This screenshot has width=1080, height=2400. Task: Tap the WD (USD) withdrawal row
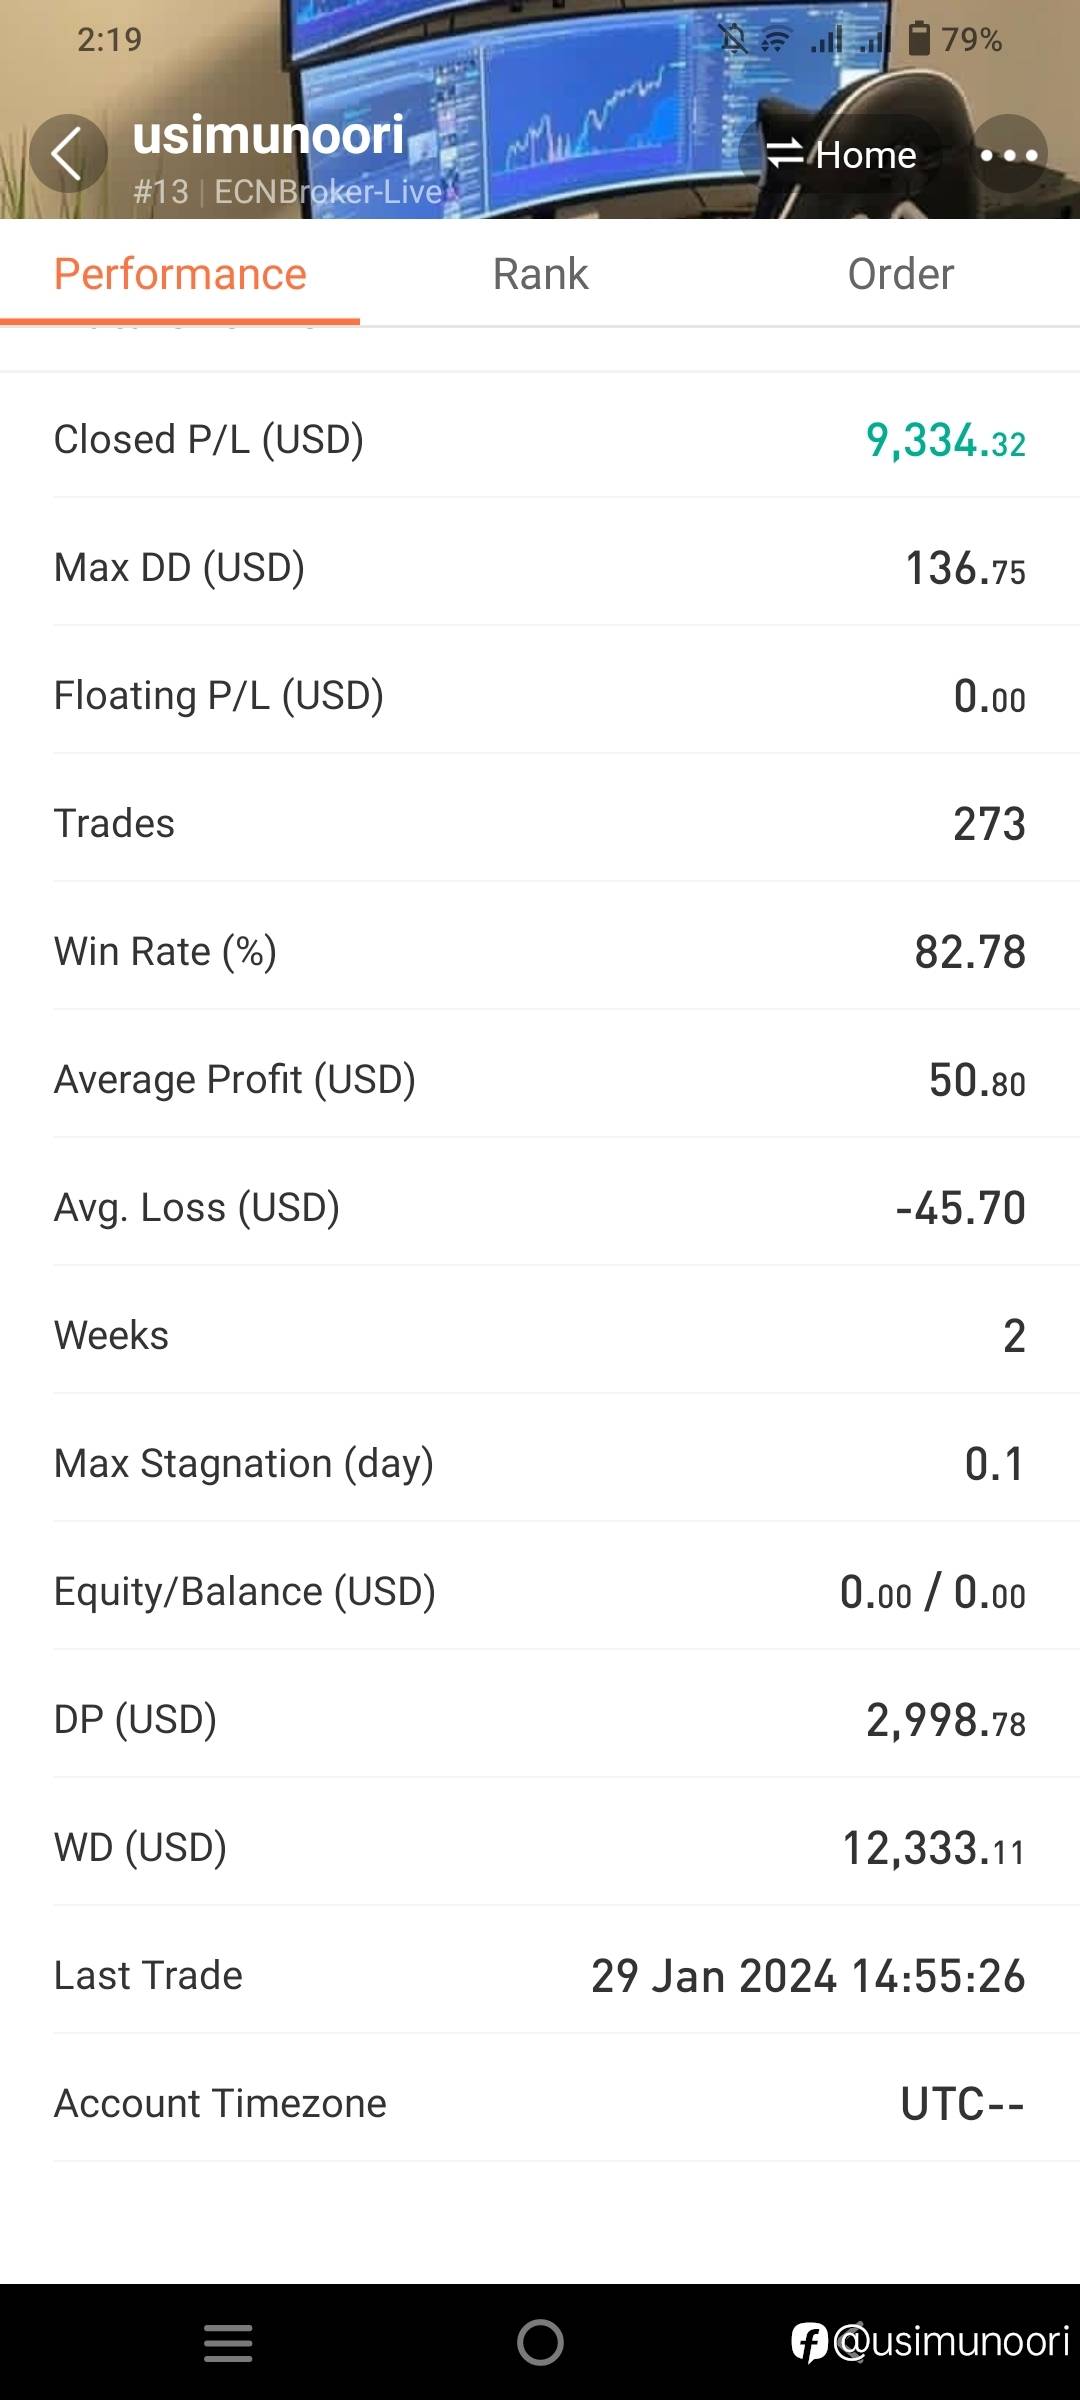[x=540, y=1848]
